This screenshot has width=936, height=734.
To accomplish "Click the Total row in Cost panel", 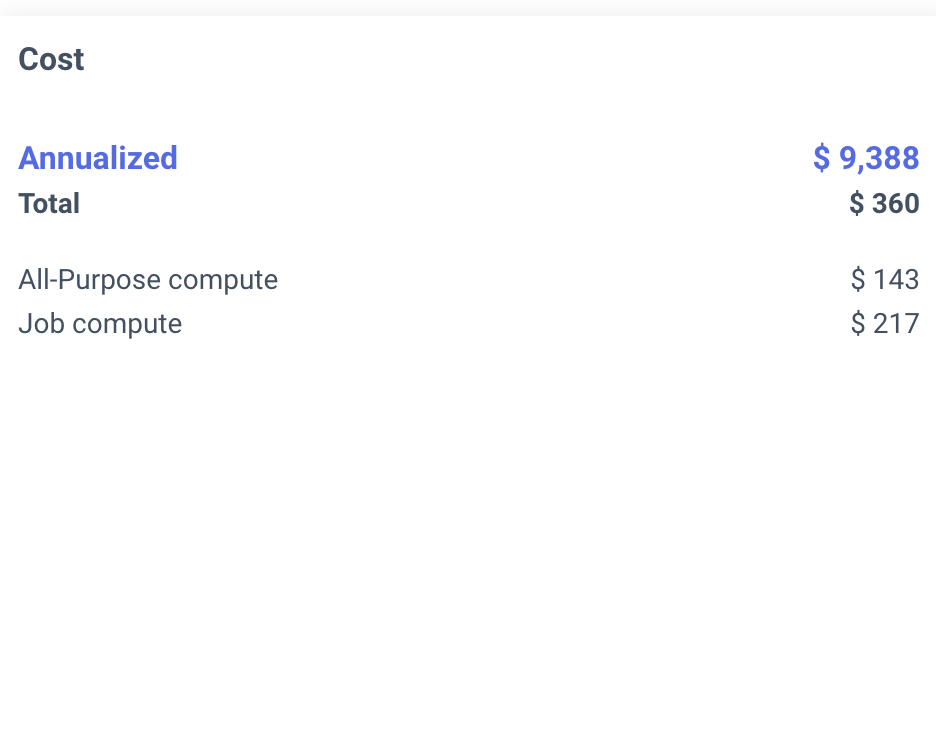I will (x=49, y=204).
